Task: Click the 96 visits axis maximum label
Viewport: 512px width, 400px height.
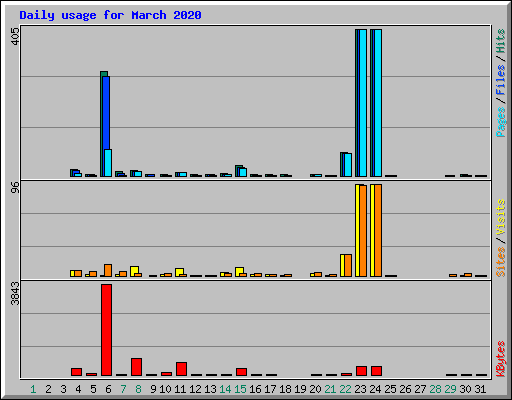Action: [x=15, y=187]
